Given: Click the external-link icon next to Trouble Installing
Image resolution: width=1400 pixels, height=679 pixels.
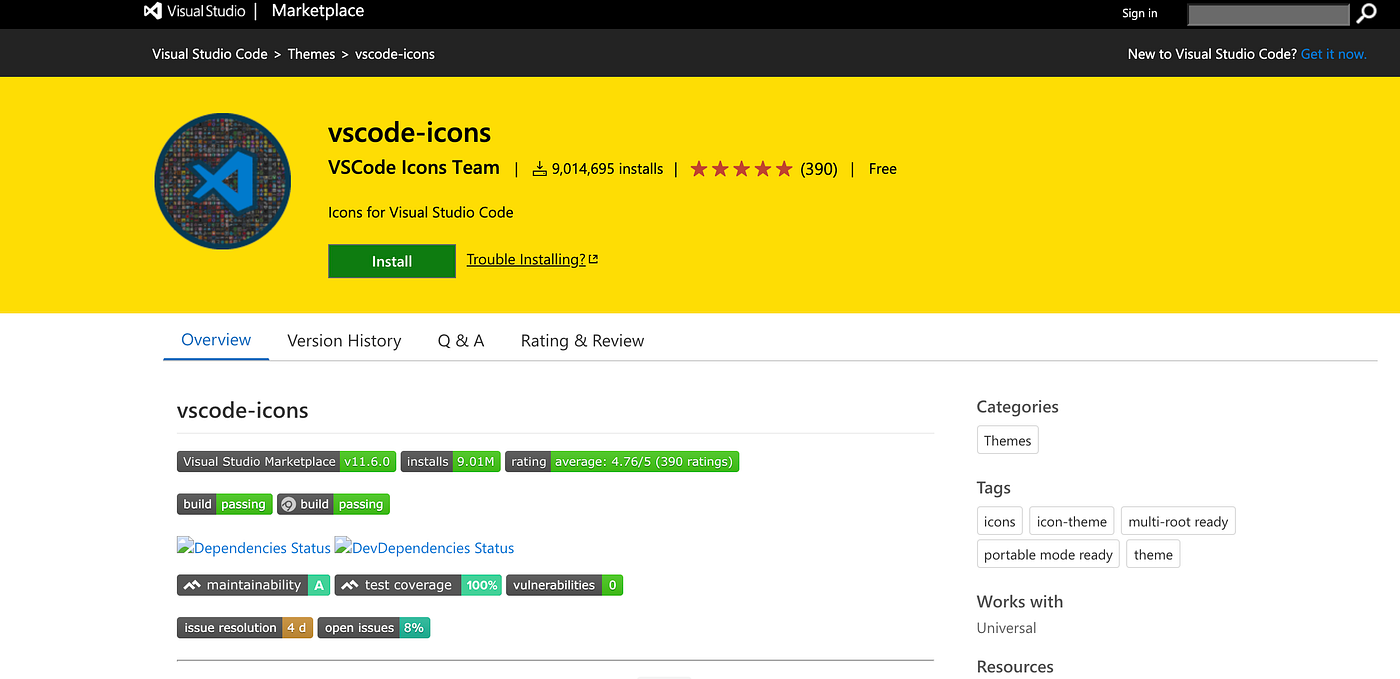Looking at the screenshot, I should [593, 257].
